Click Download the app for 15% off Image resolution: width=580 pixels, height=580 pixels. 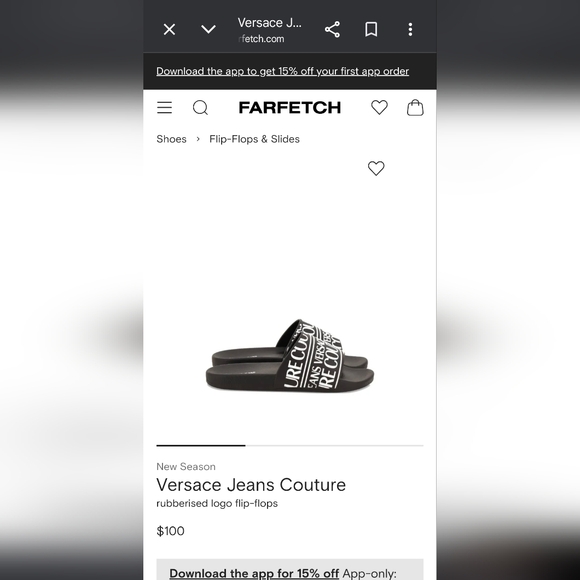coord(254,573)
